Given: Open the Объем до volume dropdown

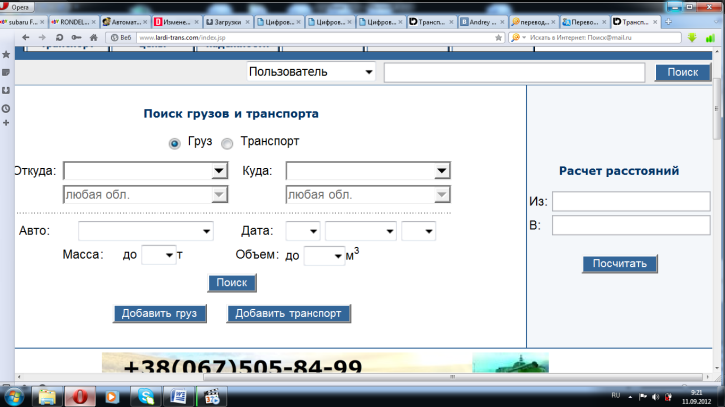Looking at the screenshot, I should click(x=324, y=256).
